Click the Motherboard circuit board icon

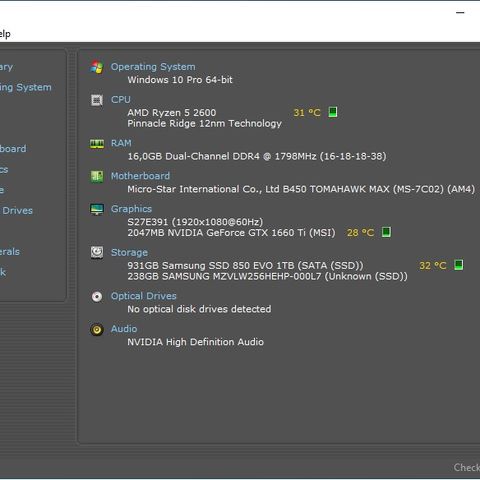pos(97,176)
